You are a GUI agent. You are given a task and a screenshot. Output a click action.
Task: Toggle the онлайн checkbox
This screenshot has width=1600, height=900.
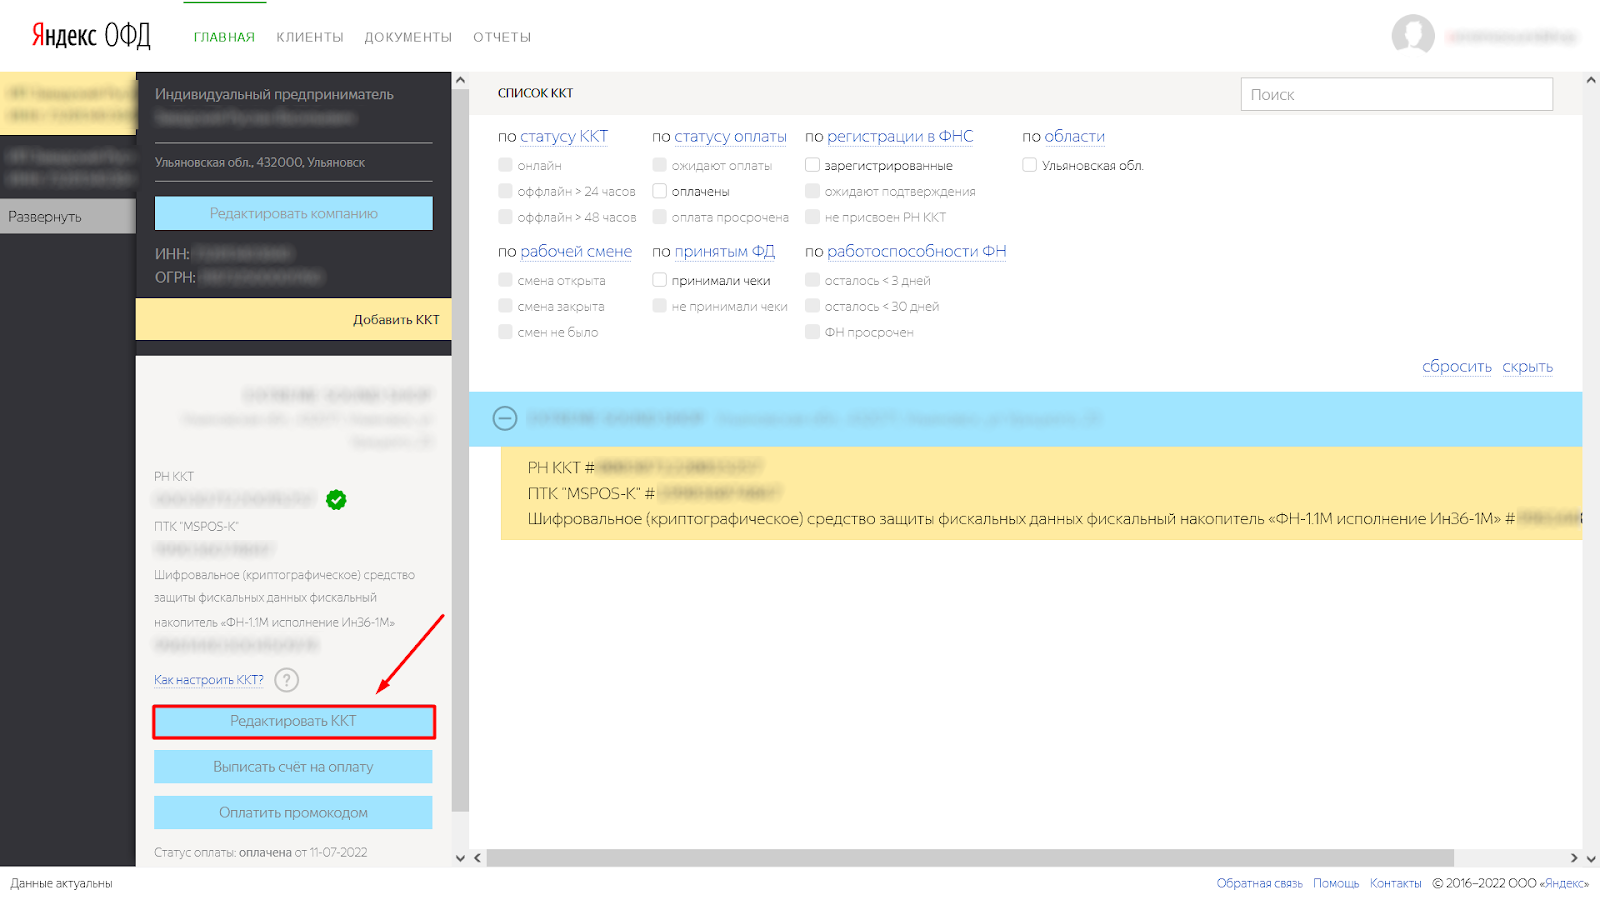pyautogui.click(x=505, y=165)
